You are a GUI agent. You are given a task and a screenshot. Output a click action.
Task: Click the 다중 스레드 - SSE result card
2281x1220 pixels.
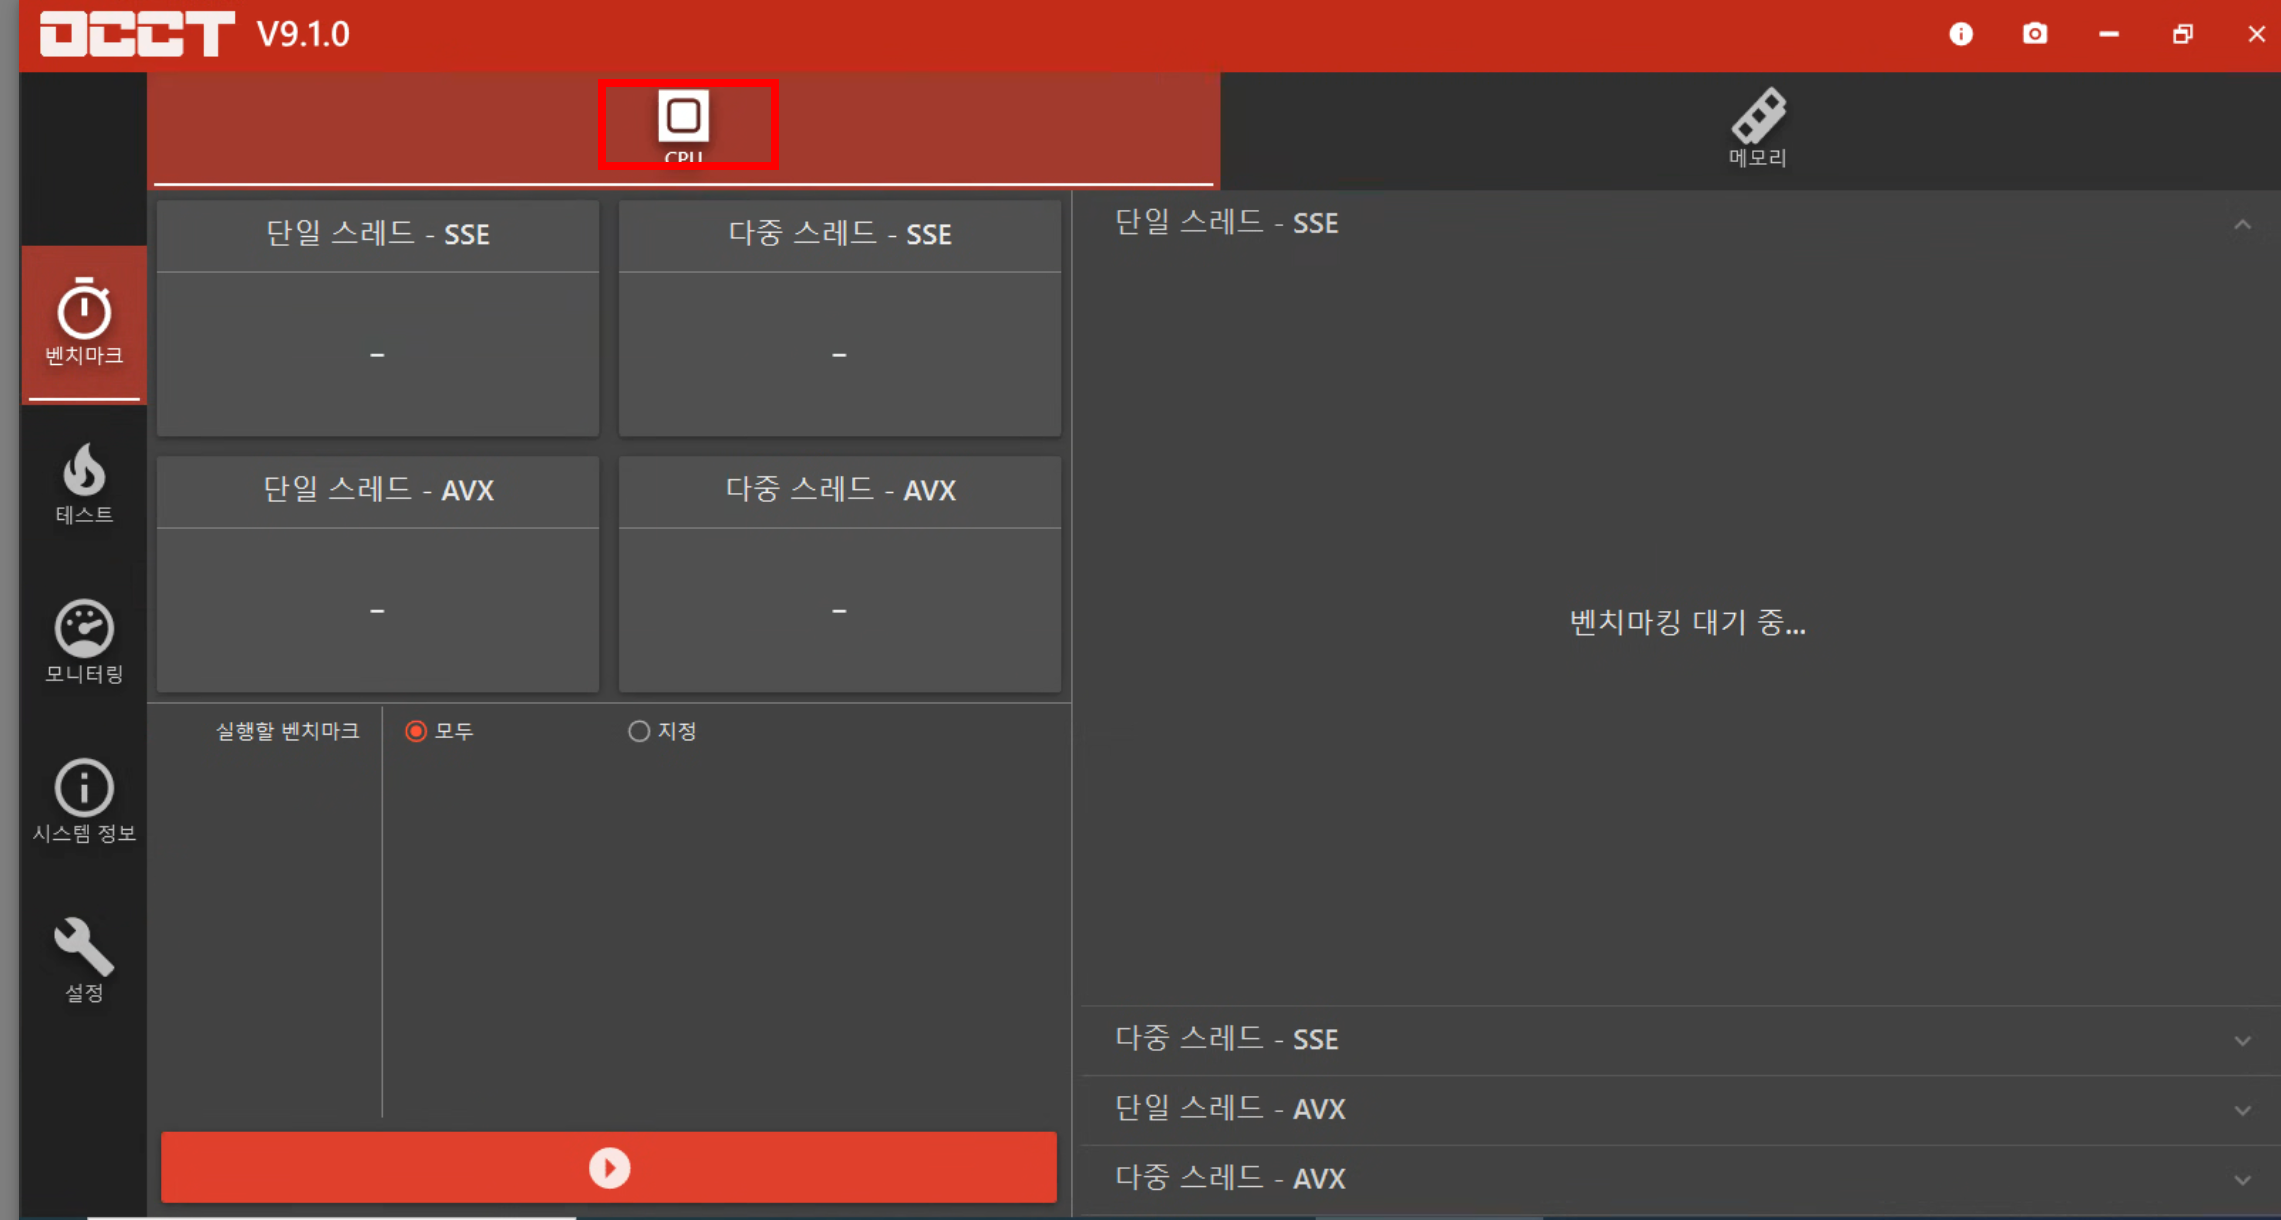[x=839, y=318]
